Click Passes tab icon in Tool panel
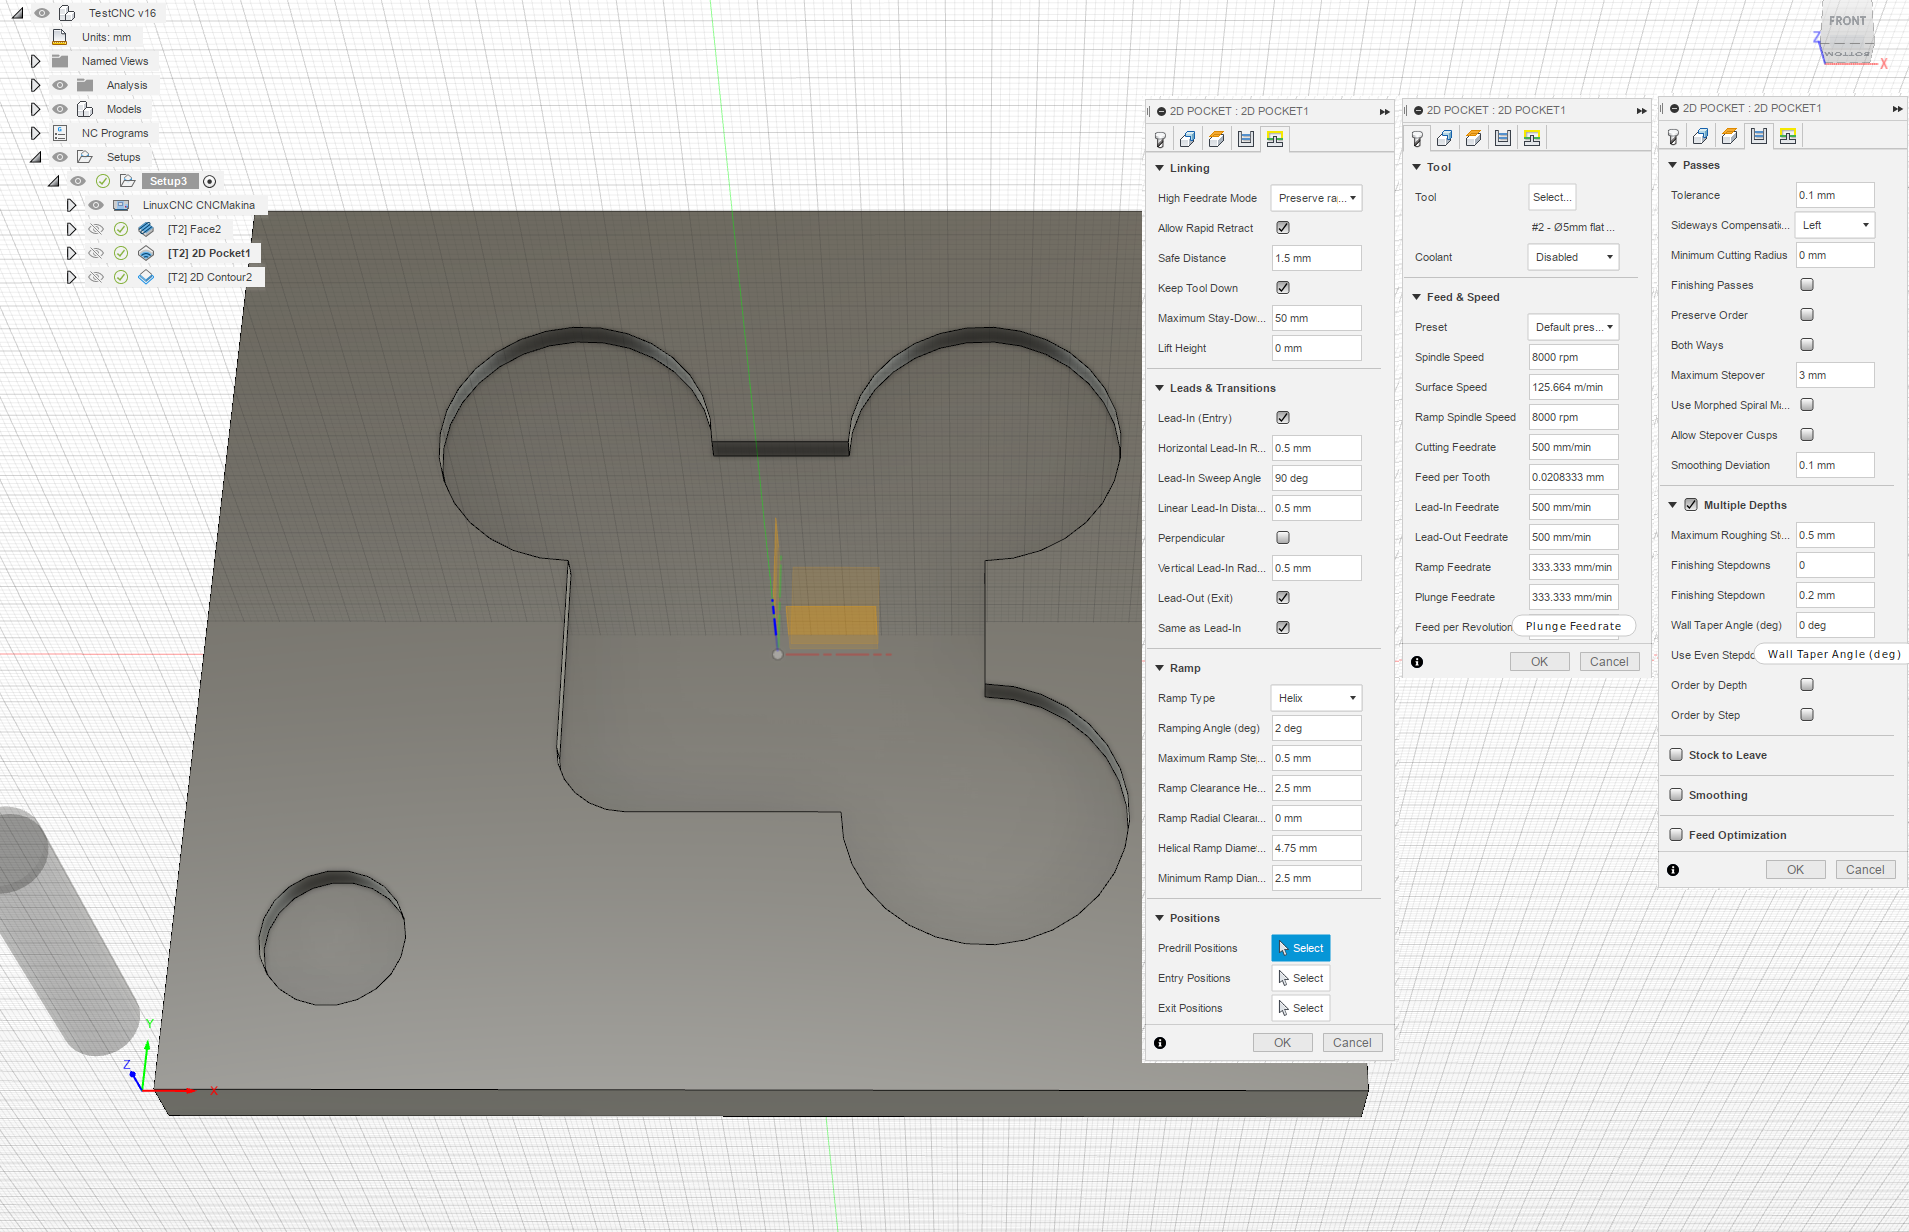The image size is (1909, 1232). pyautogui.click(x=1503, y=138)
